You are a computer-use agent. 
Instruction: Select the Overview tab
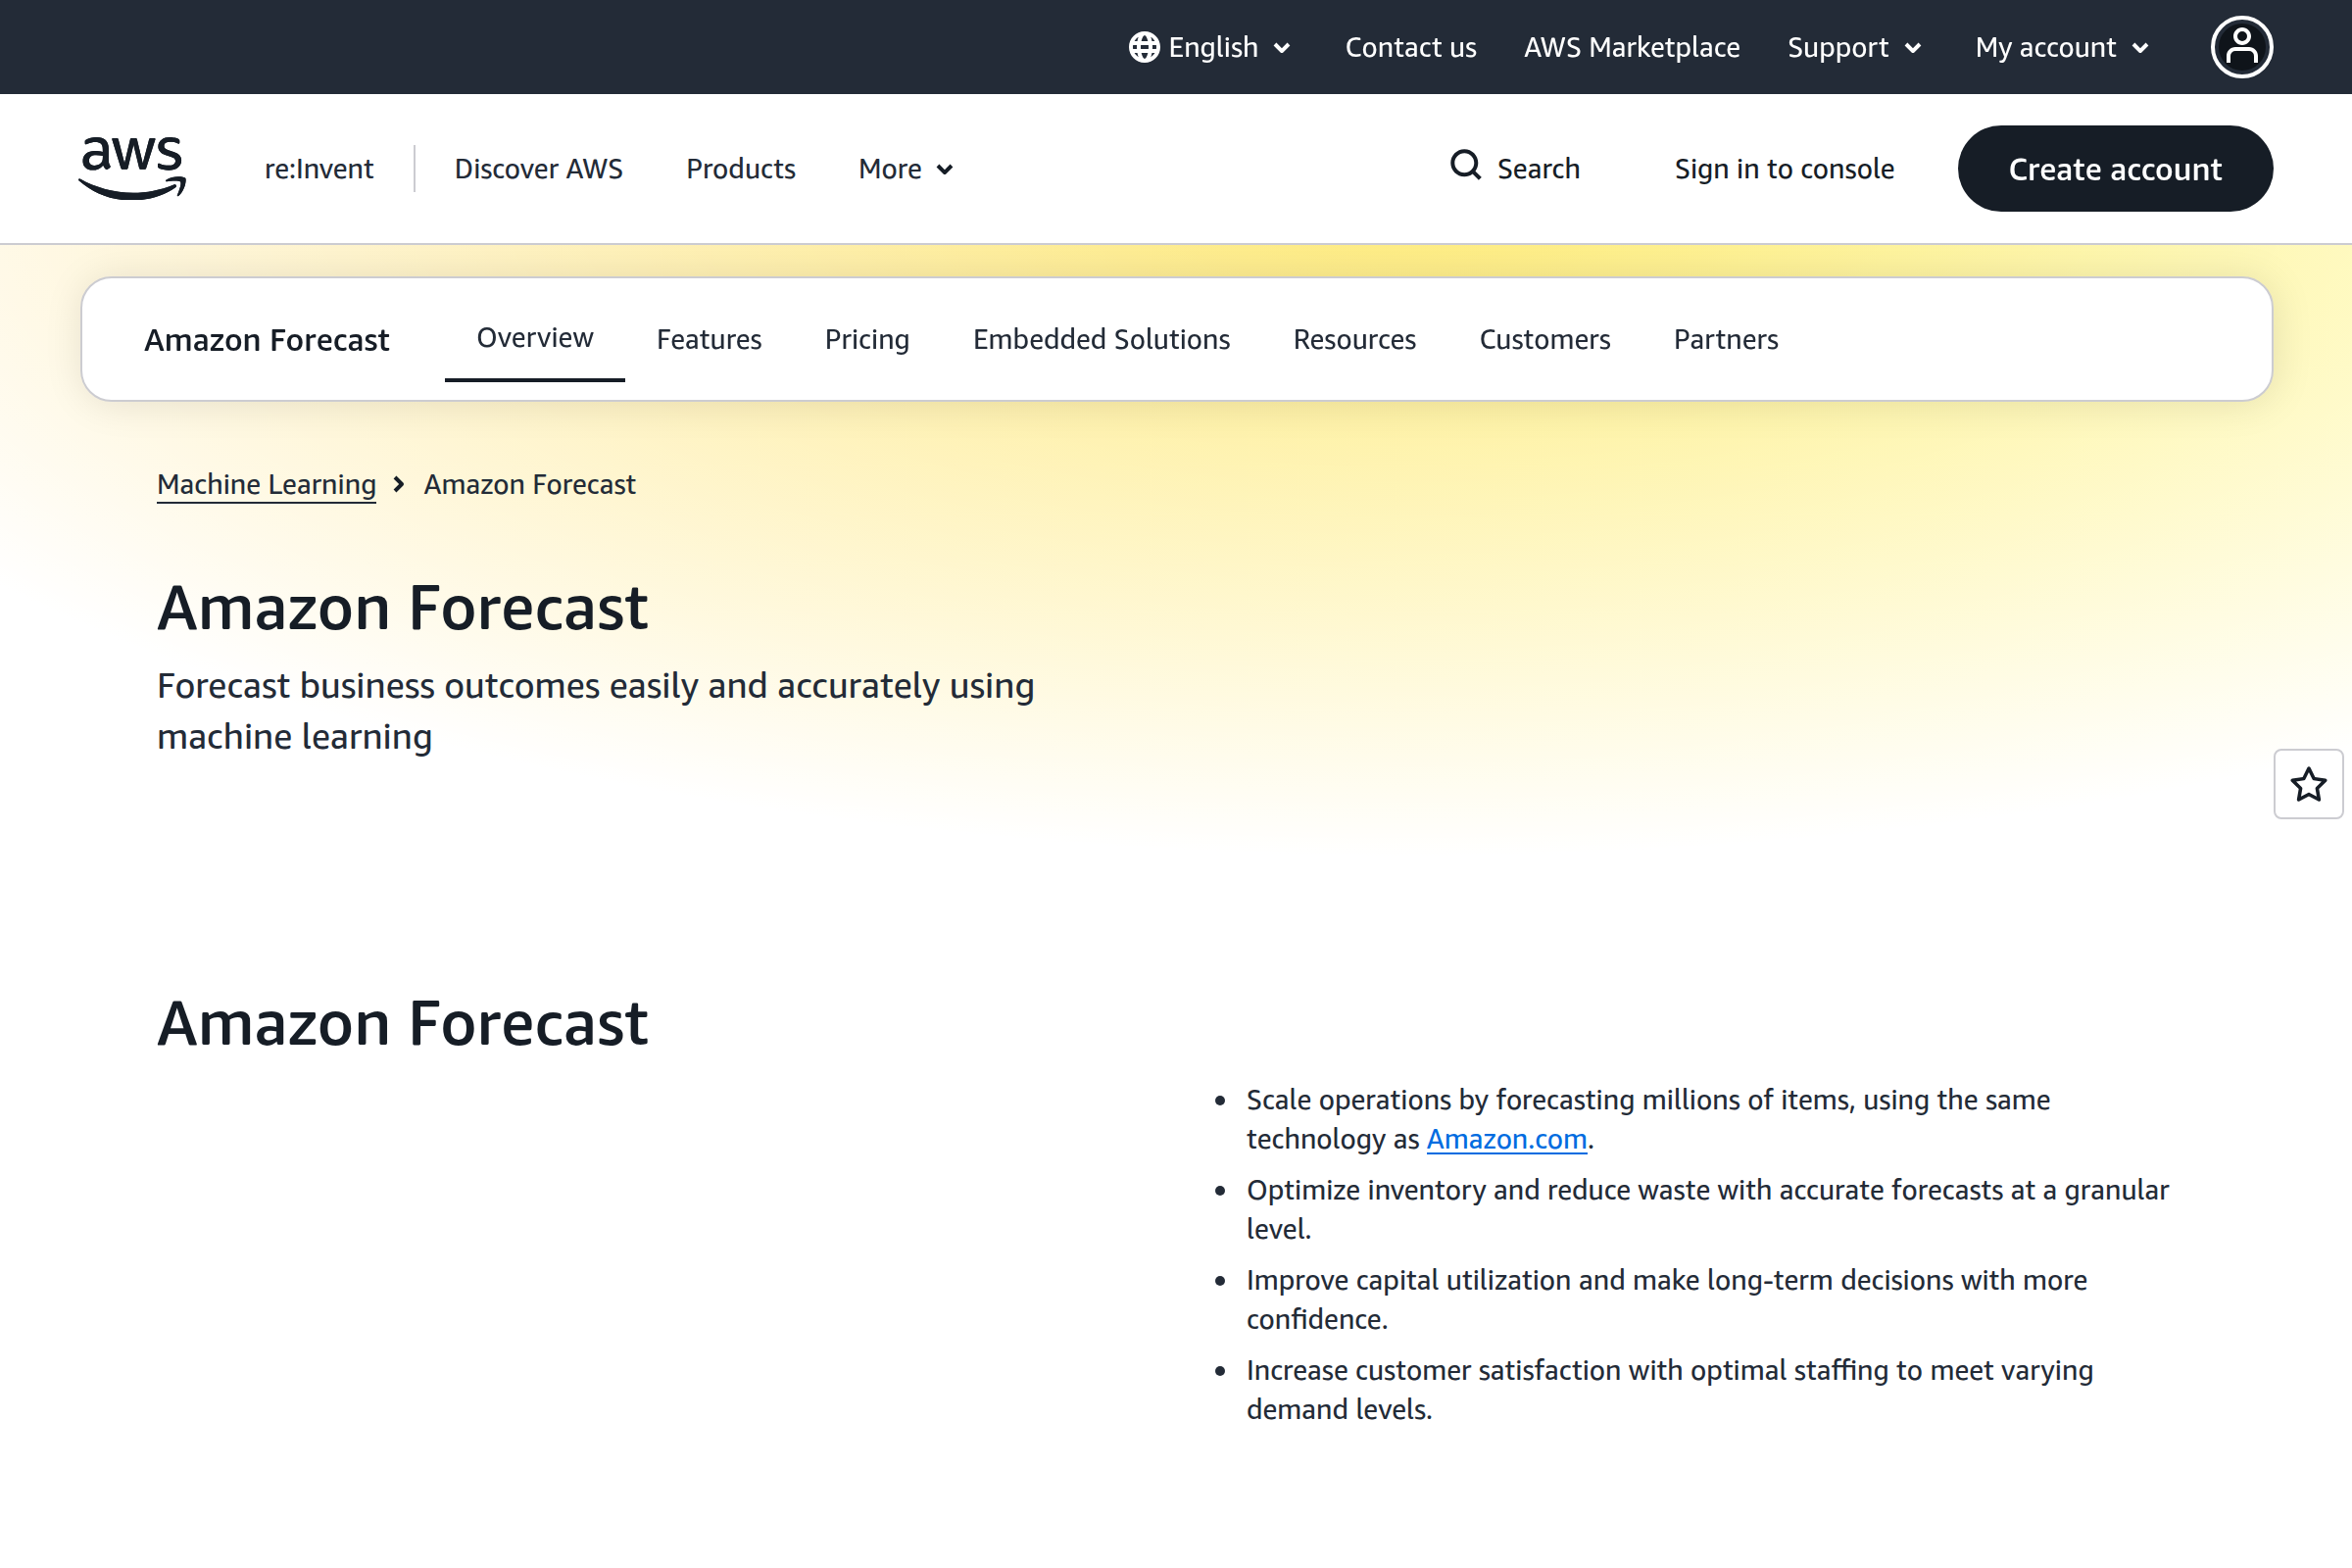[535, 339]
